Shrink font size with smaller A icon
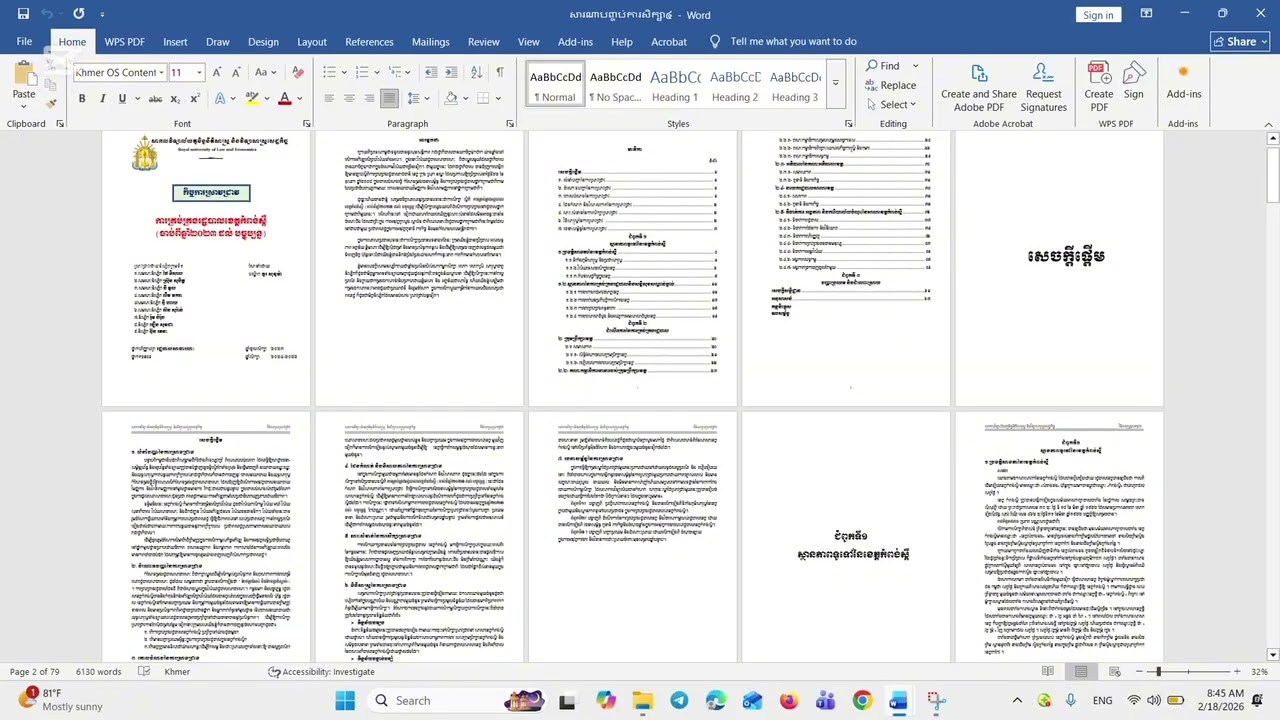Viewport: 1280px width, 720px height. point(236,72)
